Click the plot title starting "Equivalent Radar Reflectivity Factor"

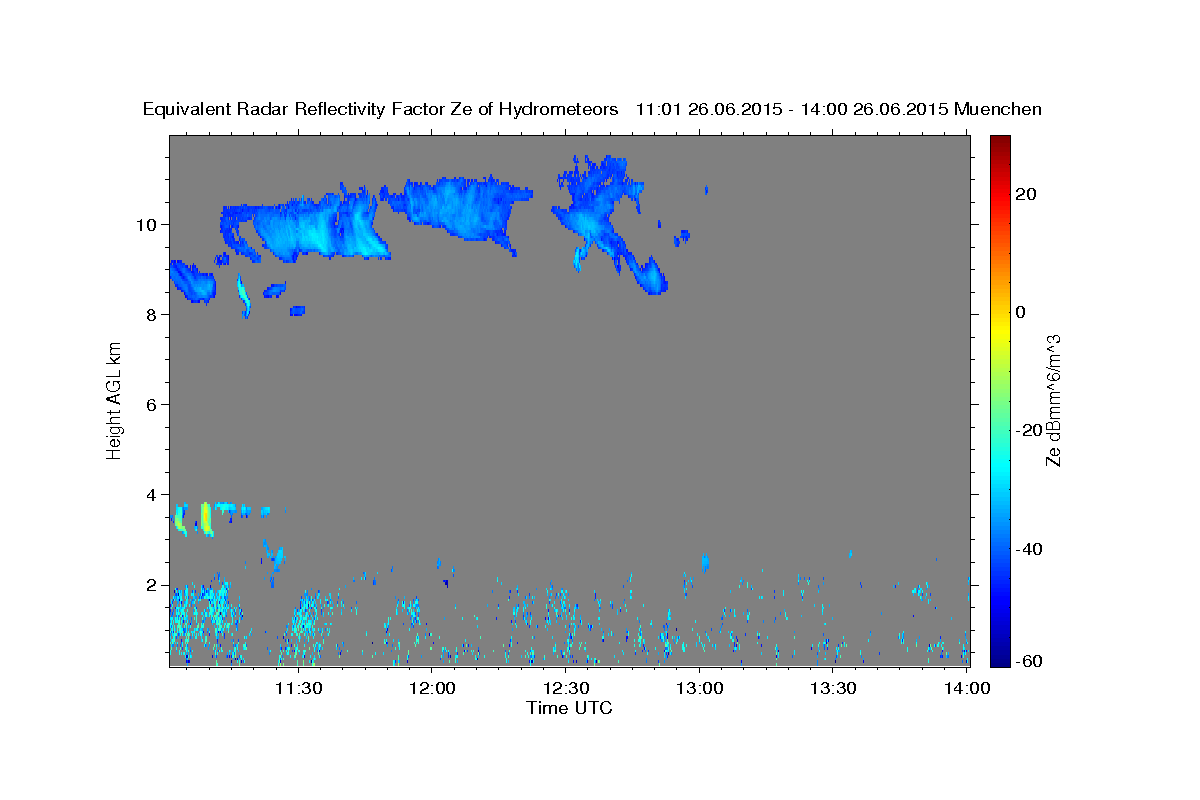(593, 109)
